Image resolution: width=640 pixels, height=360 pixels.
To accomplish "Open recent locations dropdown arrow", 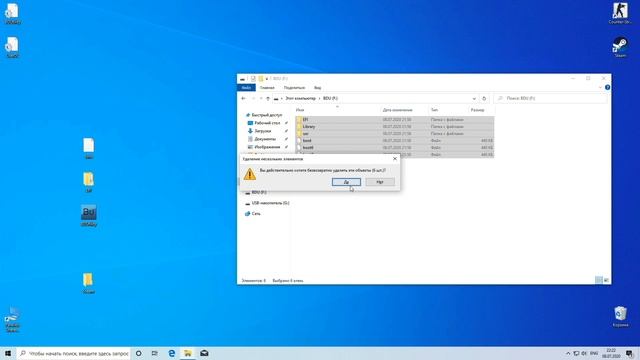I will coord(261,98).
